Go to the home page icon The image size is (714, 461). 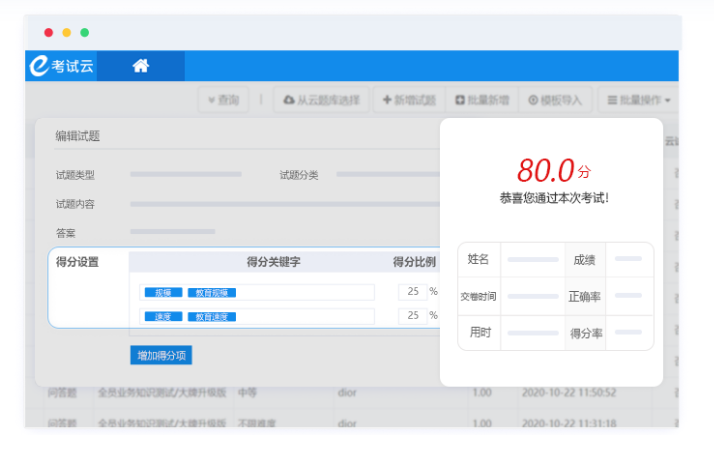pos(141,66)
